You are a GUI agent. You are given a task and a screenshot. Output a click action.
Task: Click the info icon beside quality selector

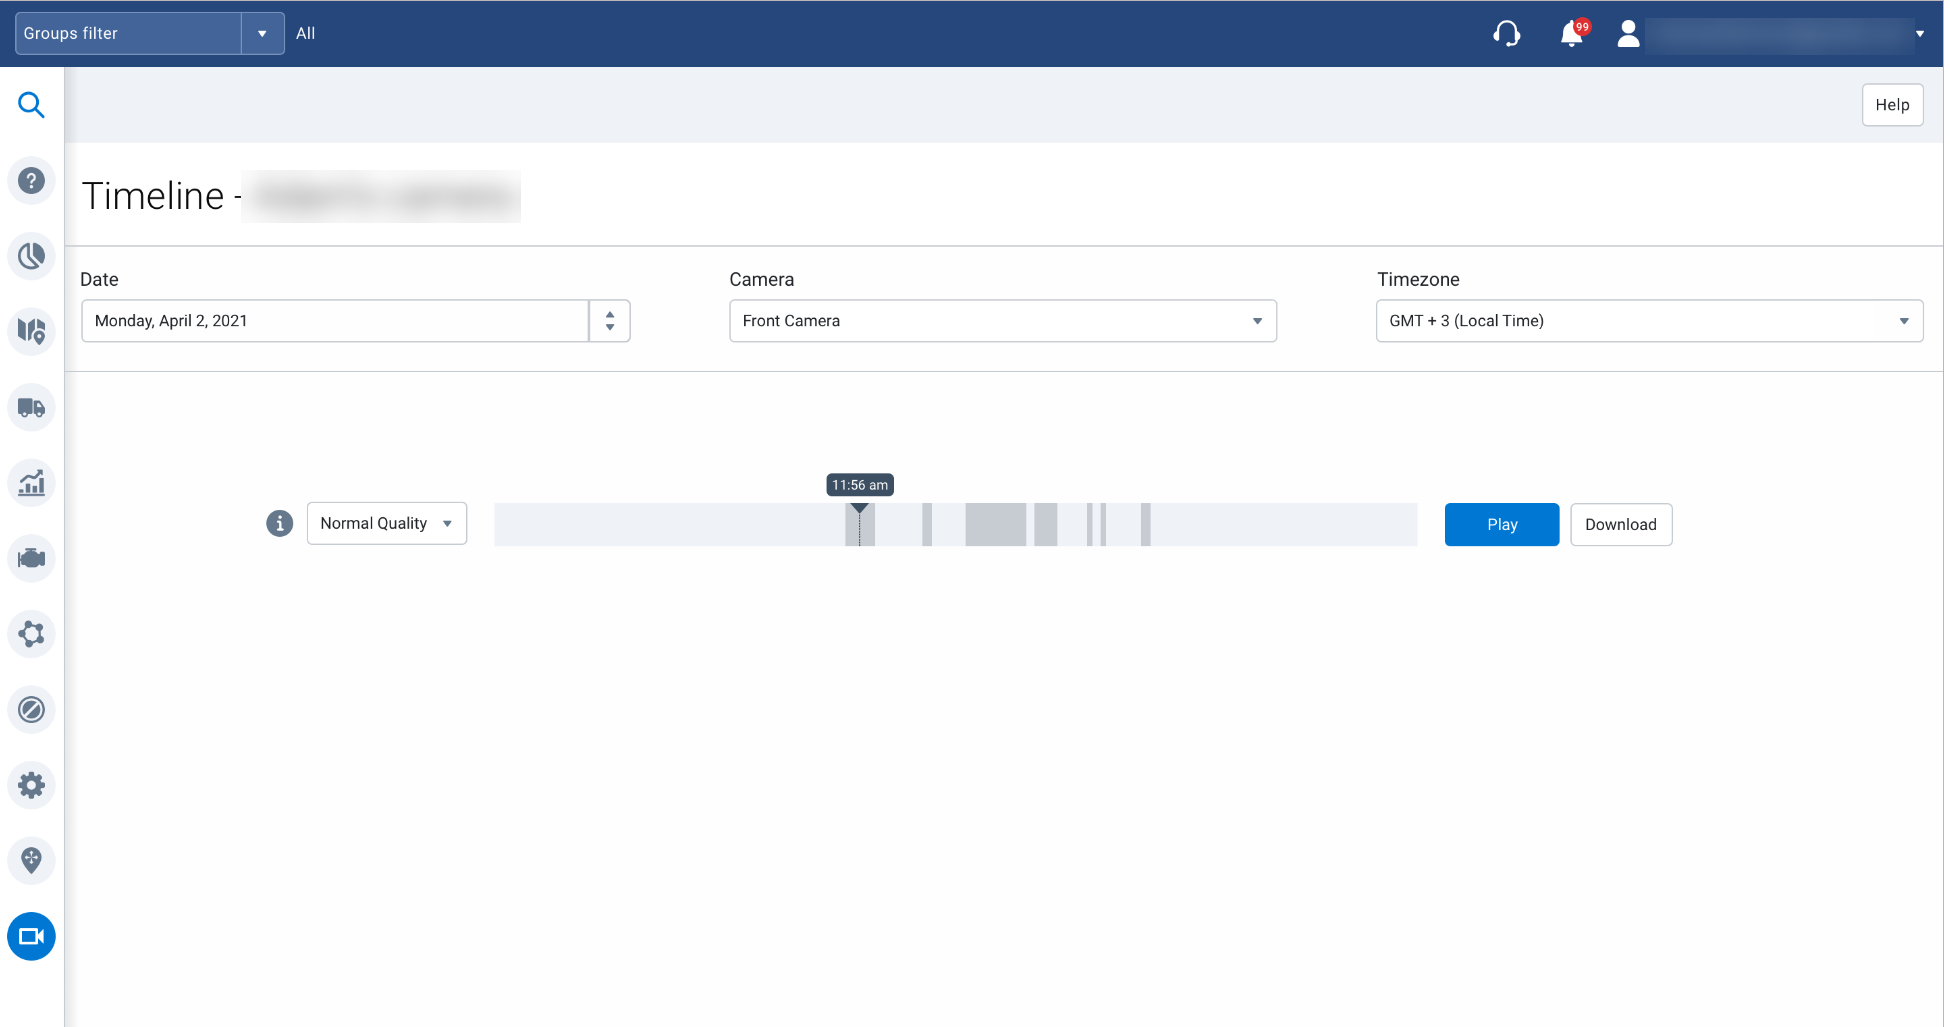pos(280,523)
